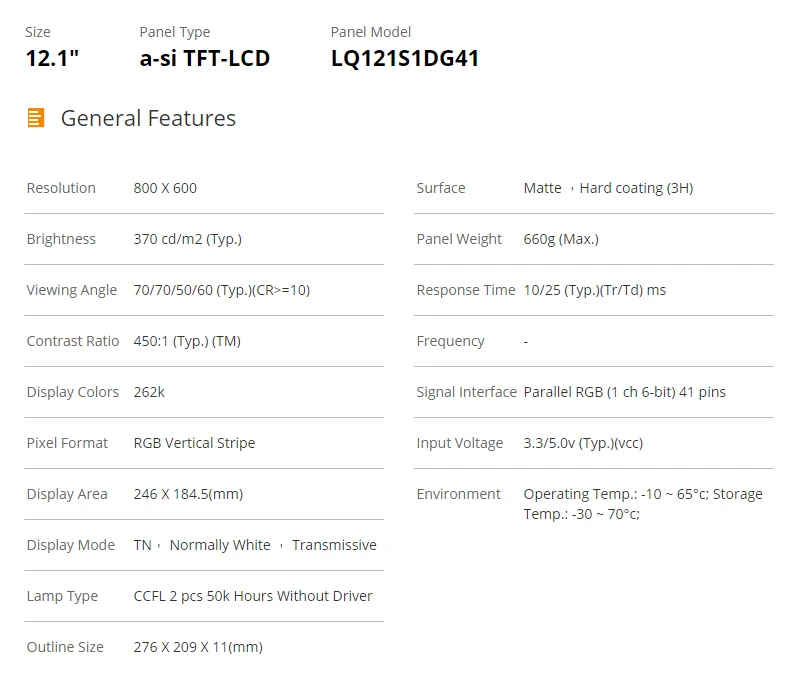
Task: Click the Viewing Angle row label
Action: point(72,290)
